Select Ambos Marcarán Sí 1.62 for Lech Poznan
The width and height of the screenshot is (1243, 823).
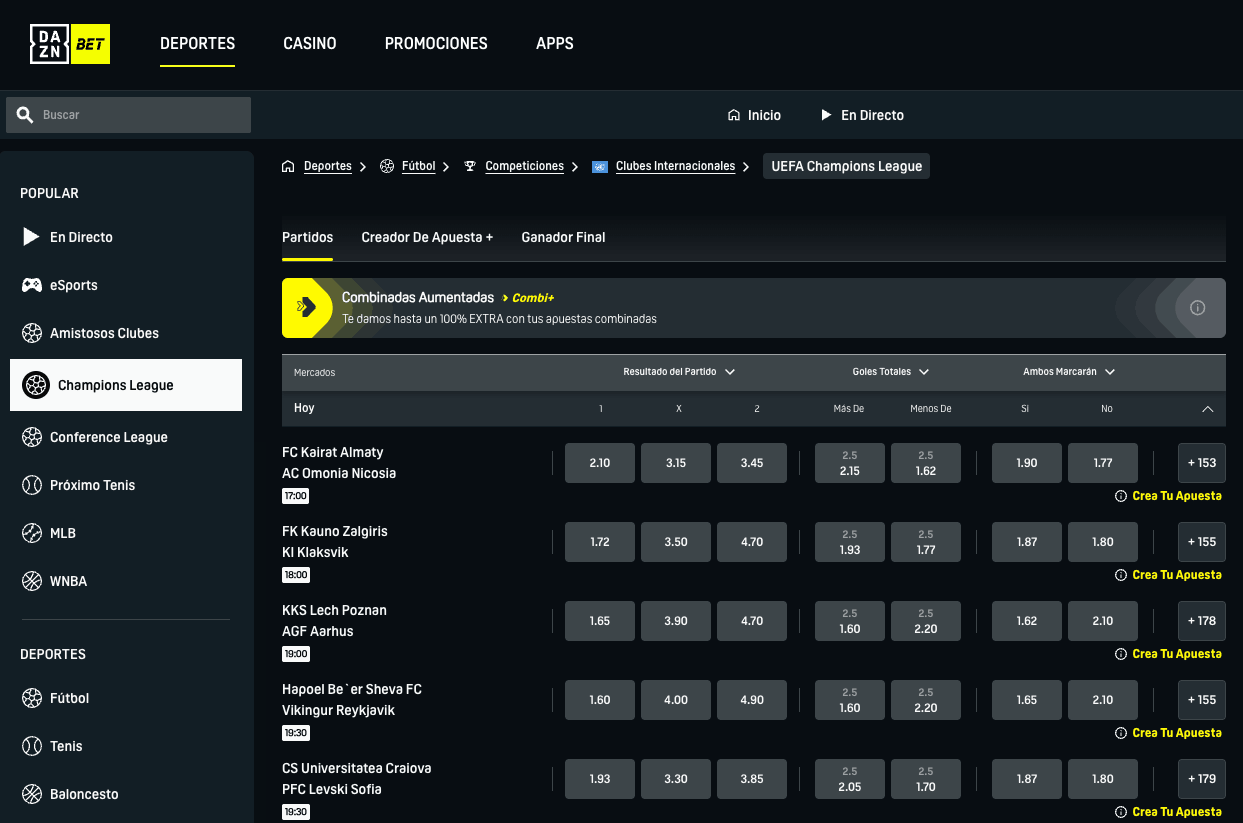tap(1027, 621)
